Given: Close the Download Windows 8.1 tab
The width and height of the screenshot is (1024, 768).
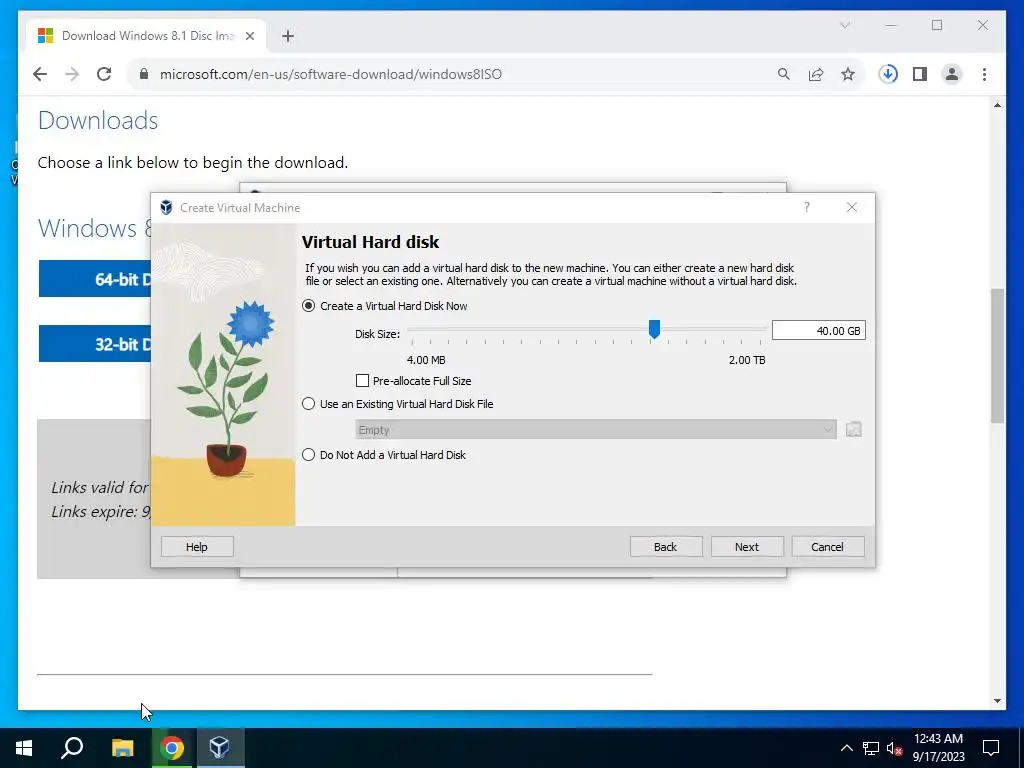Looking at the screenshot, I should 249,36.
